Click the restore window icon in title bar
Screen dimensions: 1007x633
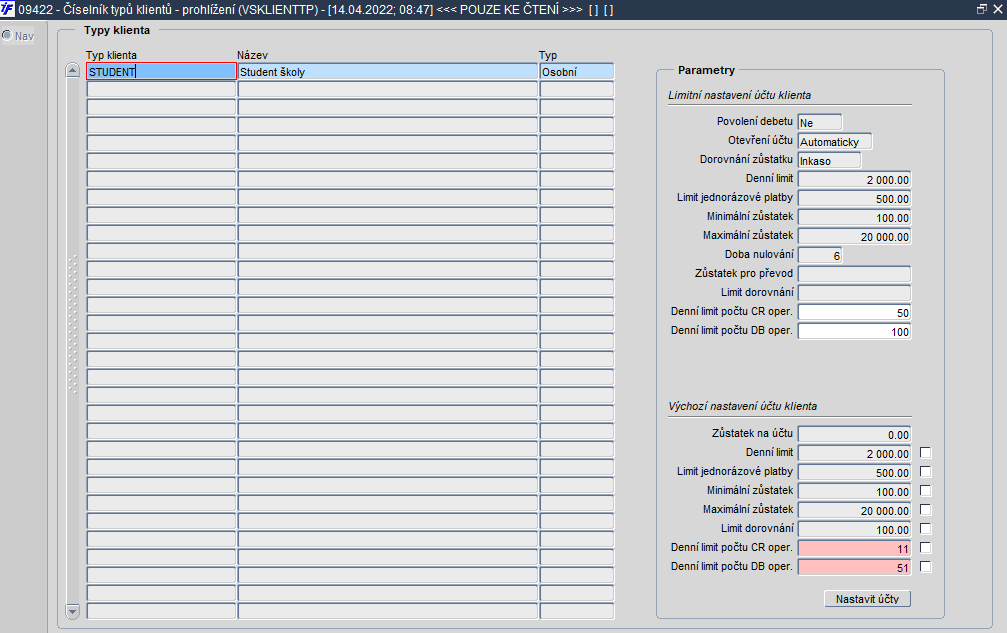(981, 9)
